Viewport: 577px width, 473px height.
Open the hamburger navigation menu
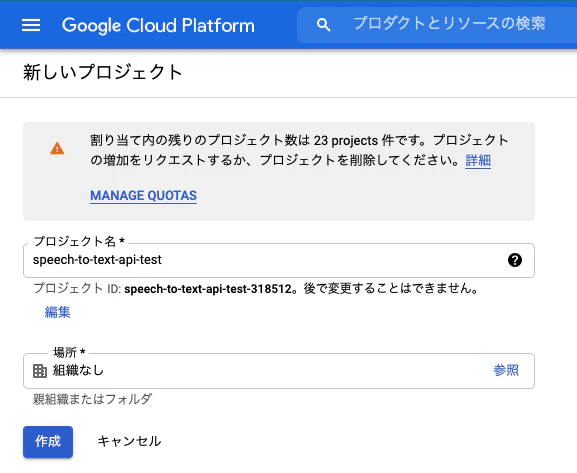pos(31,25)
